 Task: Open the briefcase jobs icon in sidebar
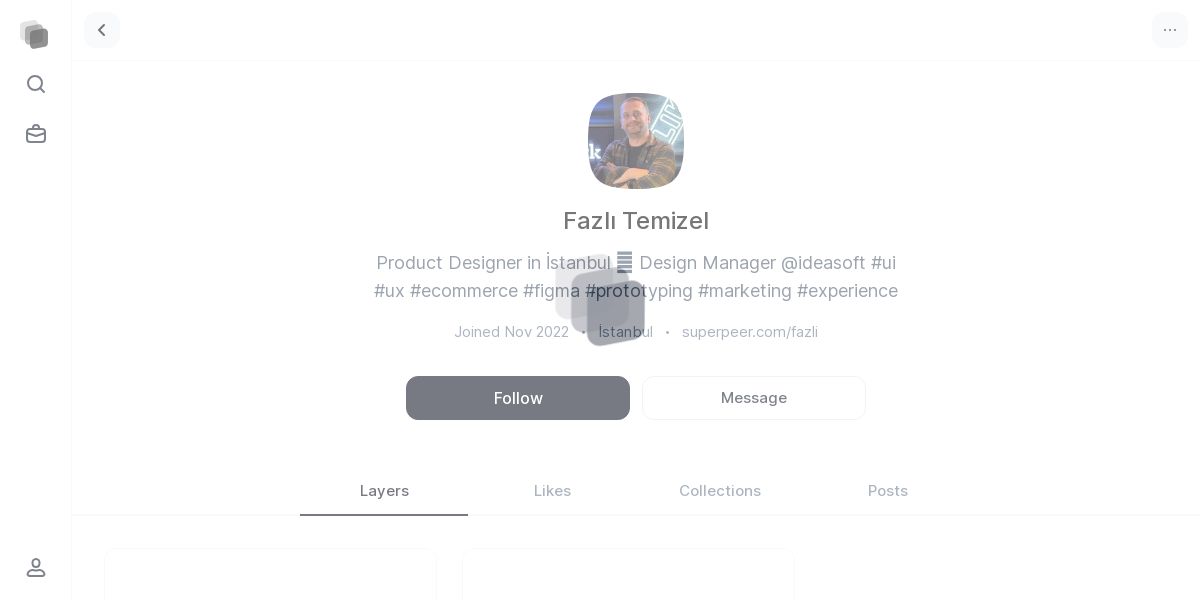(x=36, y=134)
